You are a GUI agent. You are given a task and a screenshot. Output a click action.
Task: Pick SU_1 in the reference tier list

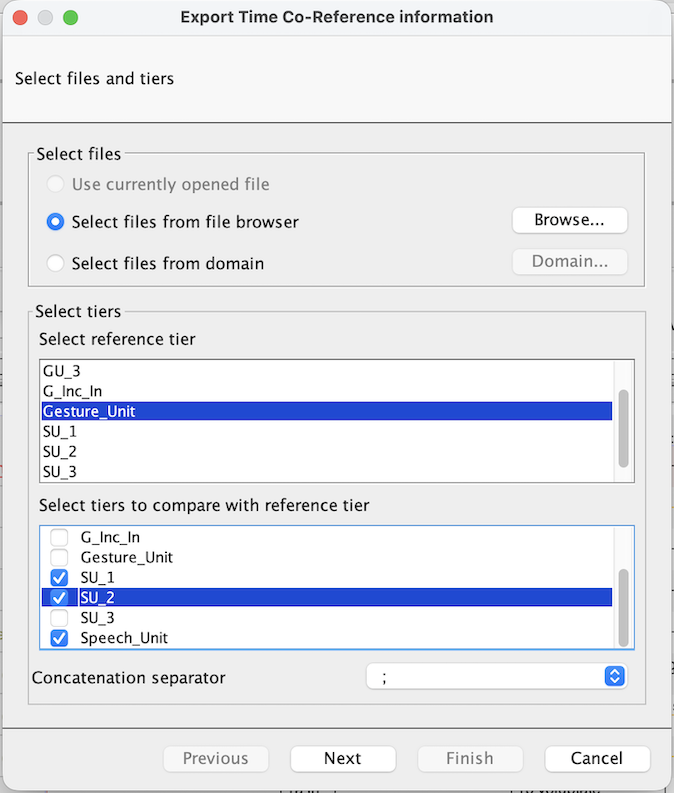60,431
